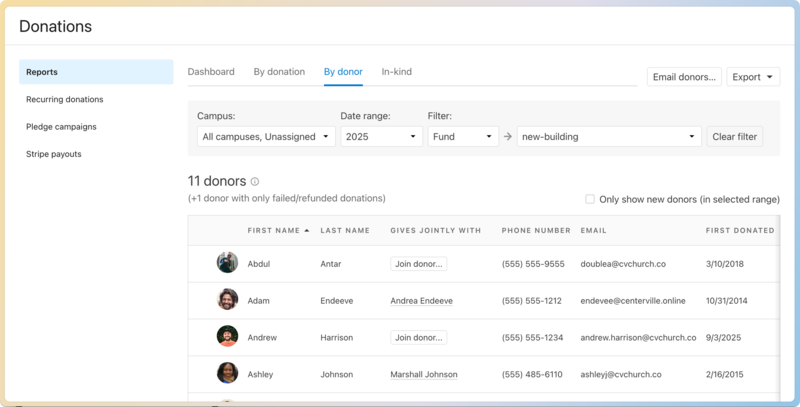800x407 pixels.
Task: Open Andrea Endeeve joint donor link
Action: [x=421, y=301]
